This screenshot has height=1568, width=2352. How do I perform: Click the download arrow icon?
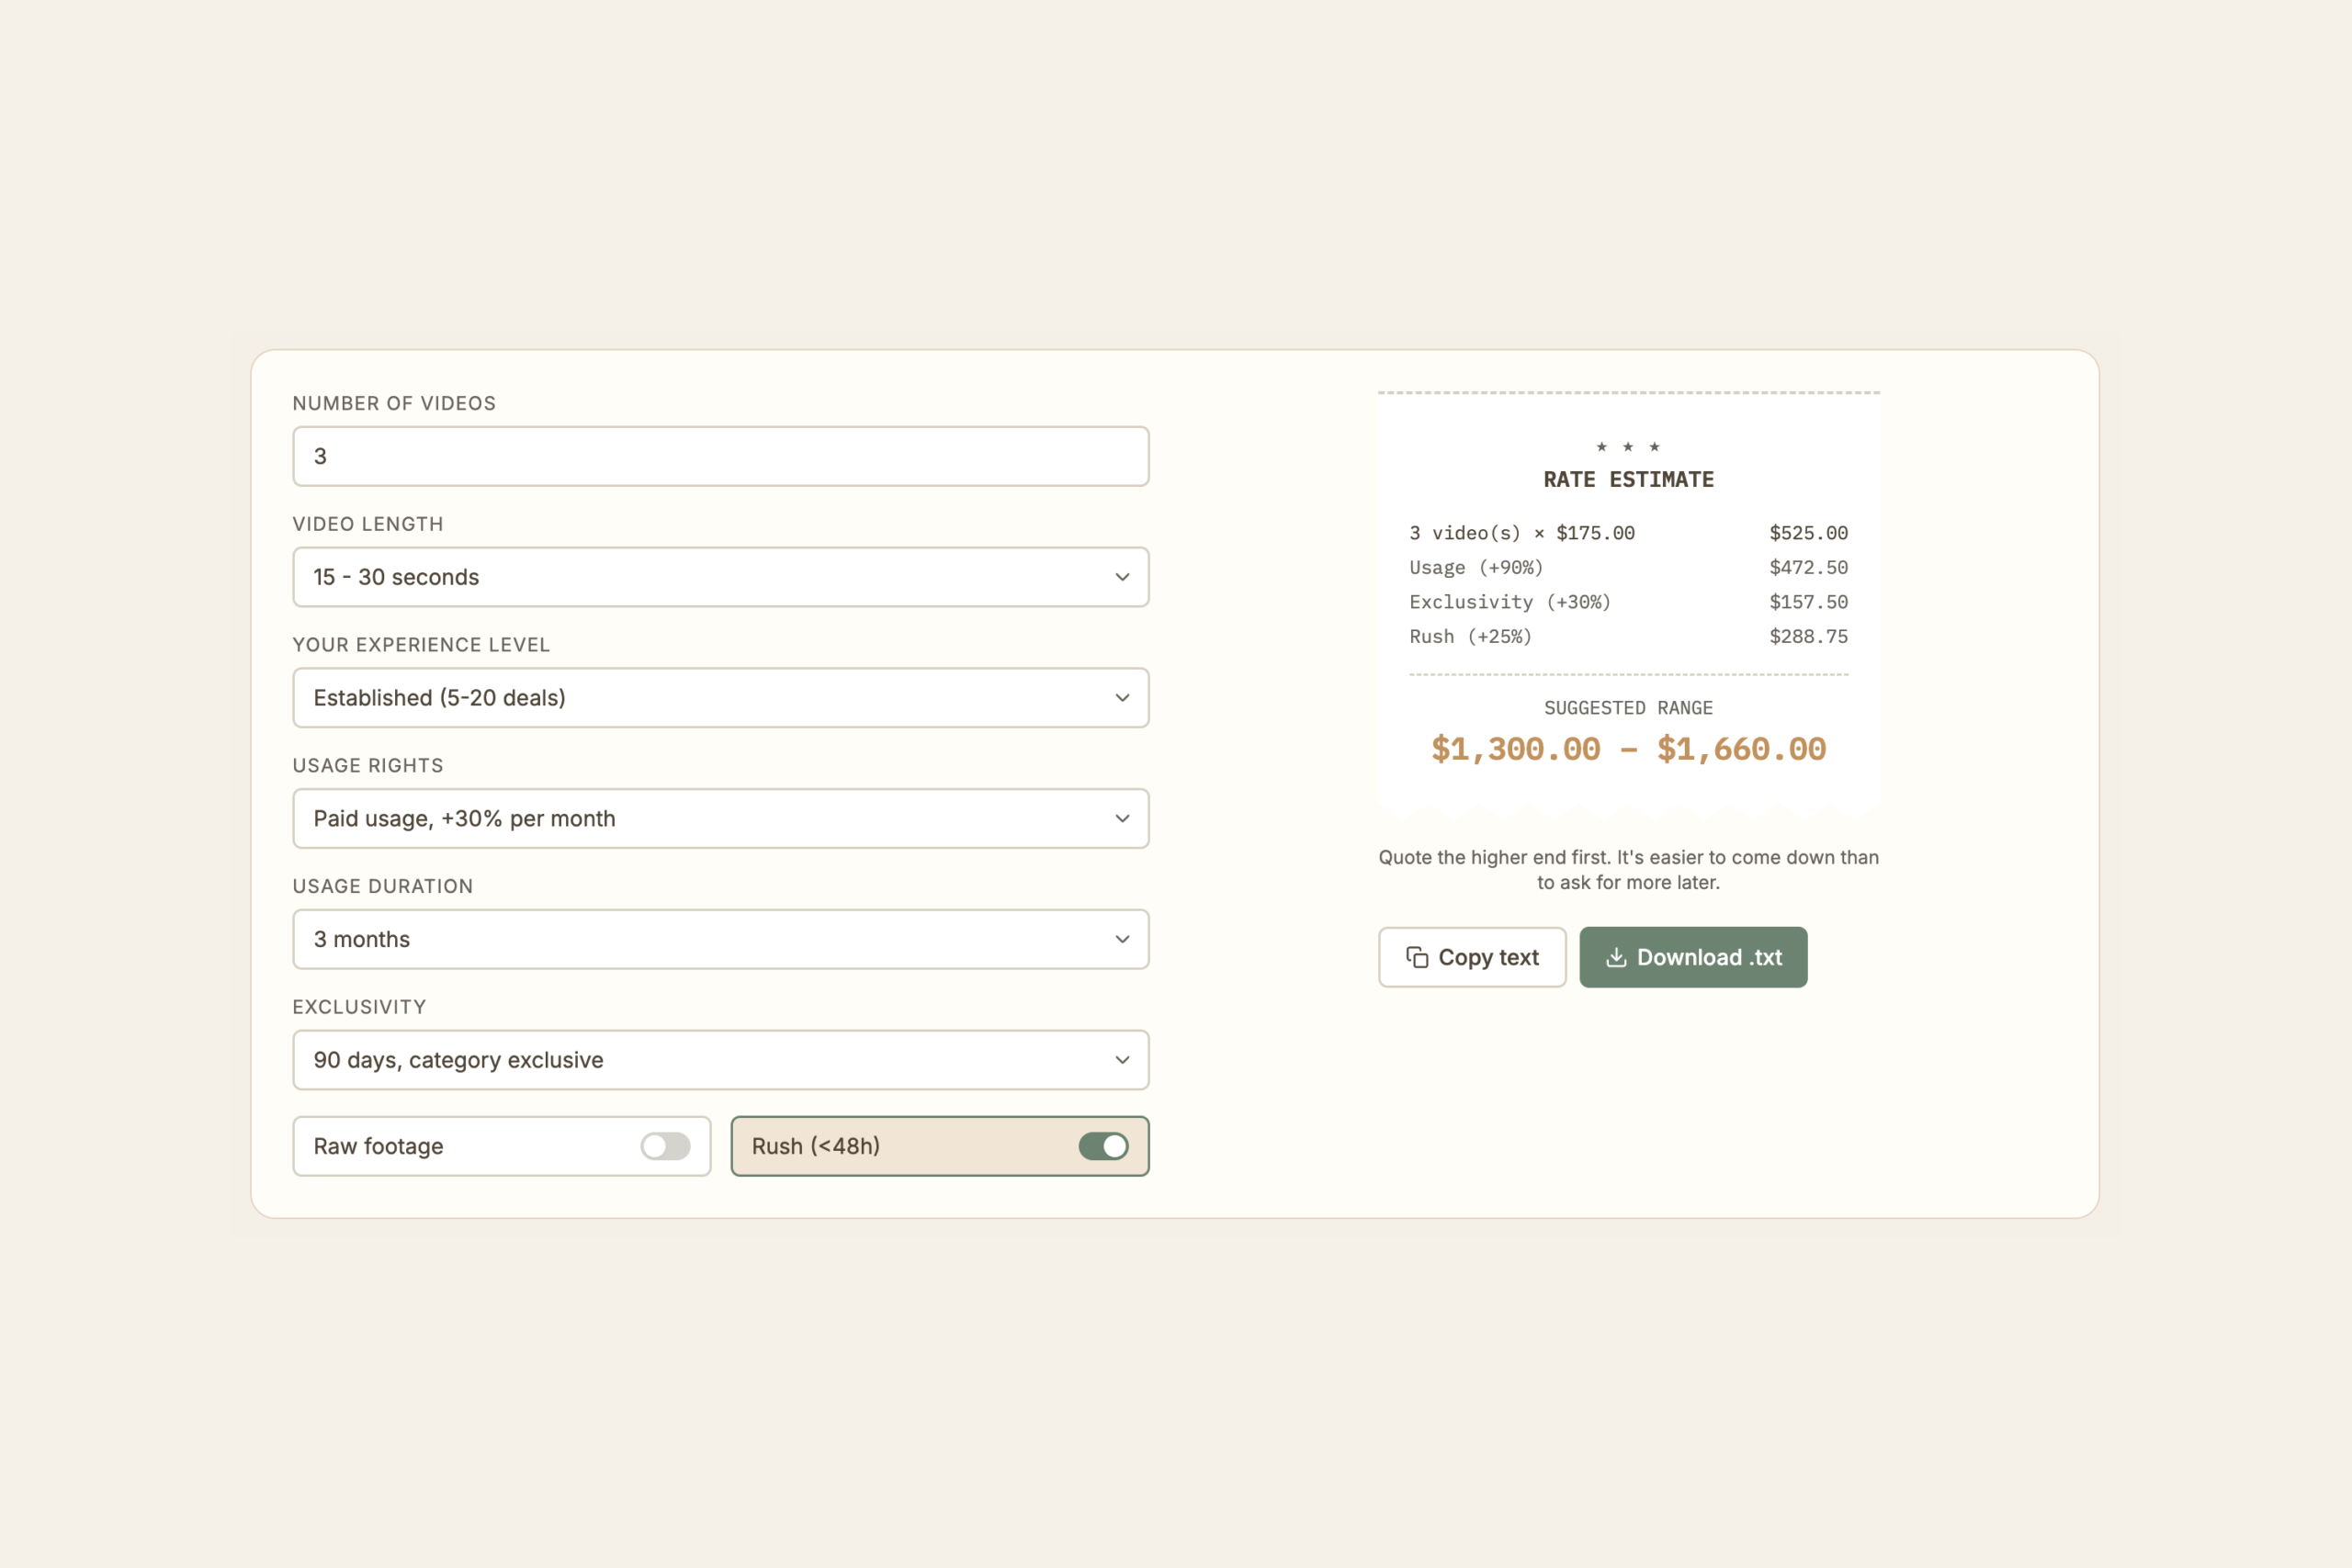click(x=1616, y=957)
